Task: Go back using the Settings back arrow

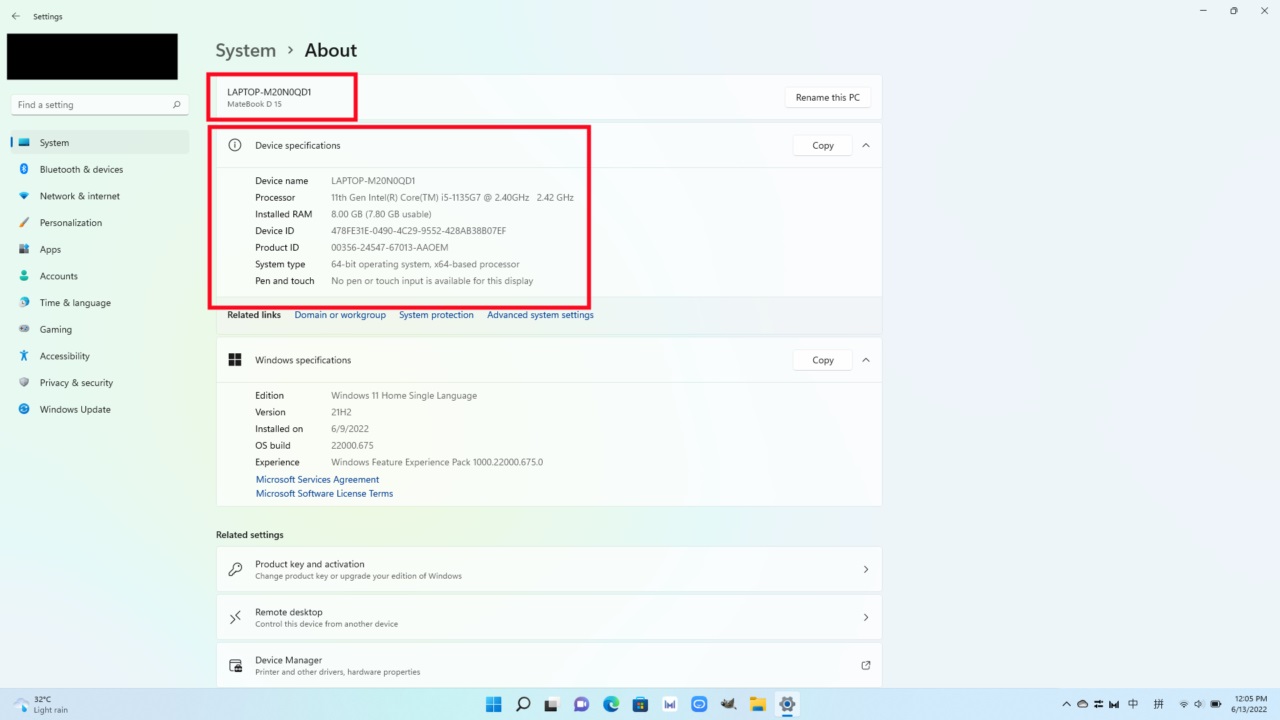Action: [15, 16]
